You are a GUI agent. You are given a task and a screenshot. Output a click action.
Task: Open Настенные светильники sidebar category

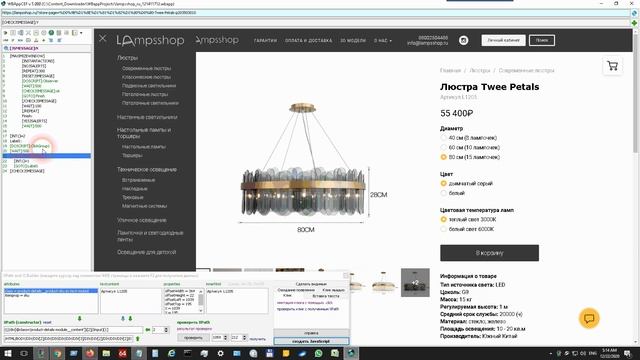147,117
